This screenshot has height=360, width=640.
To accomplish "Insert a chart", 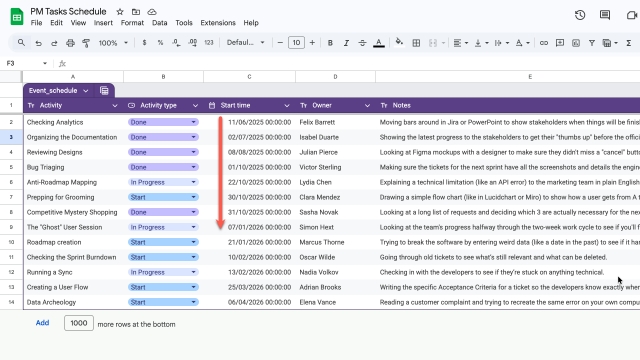I will [x=576, y=42].
